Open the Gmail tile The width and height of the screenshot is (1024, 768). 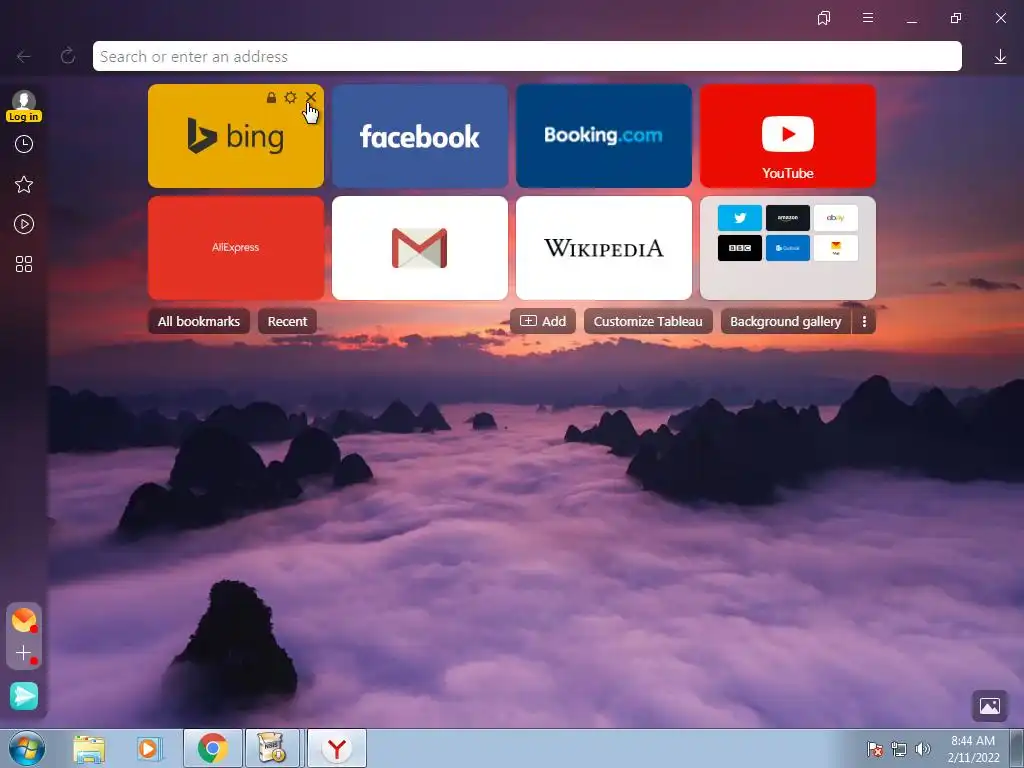point(420,248)
